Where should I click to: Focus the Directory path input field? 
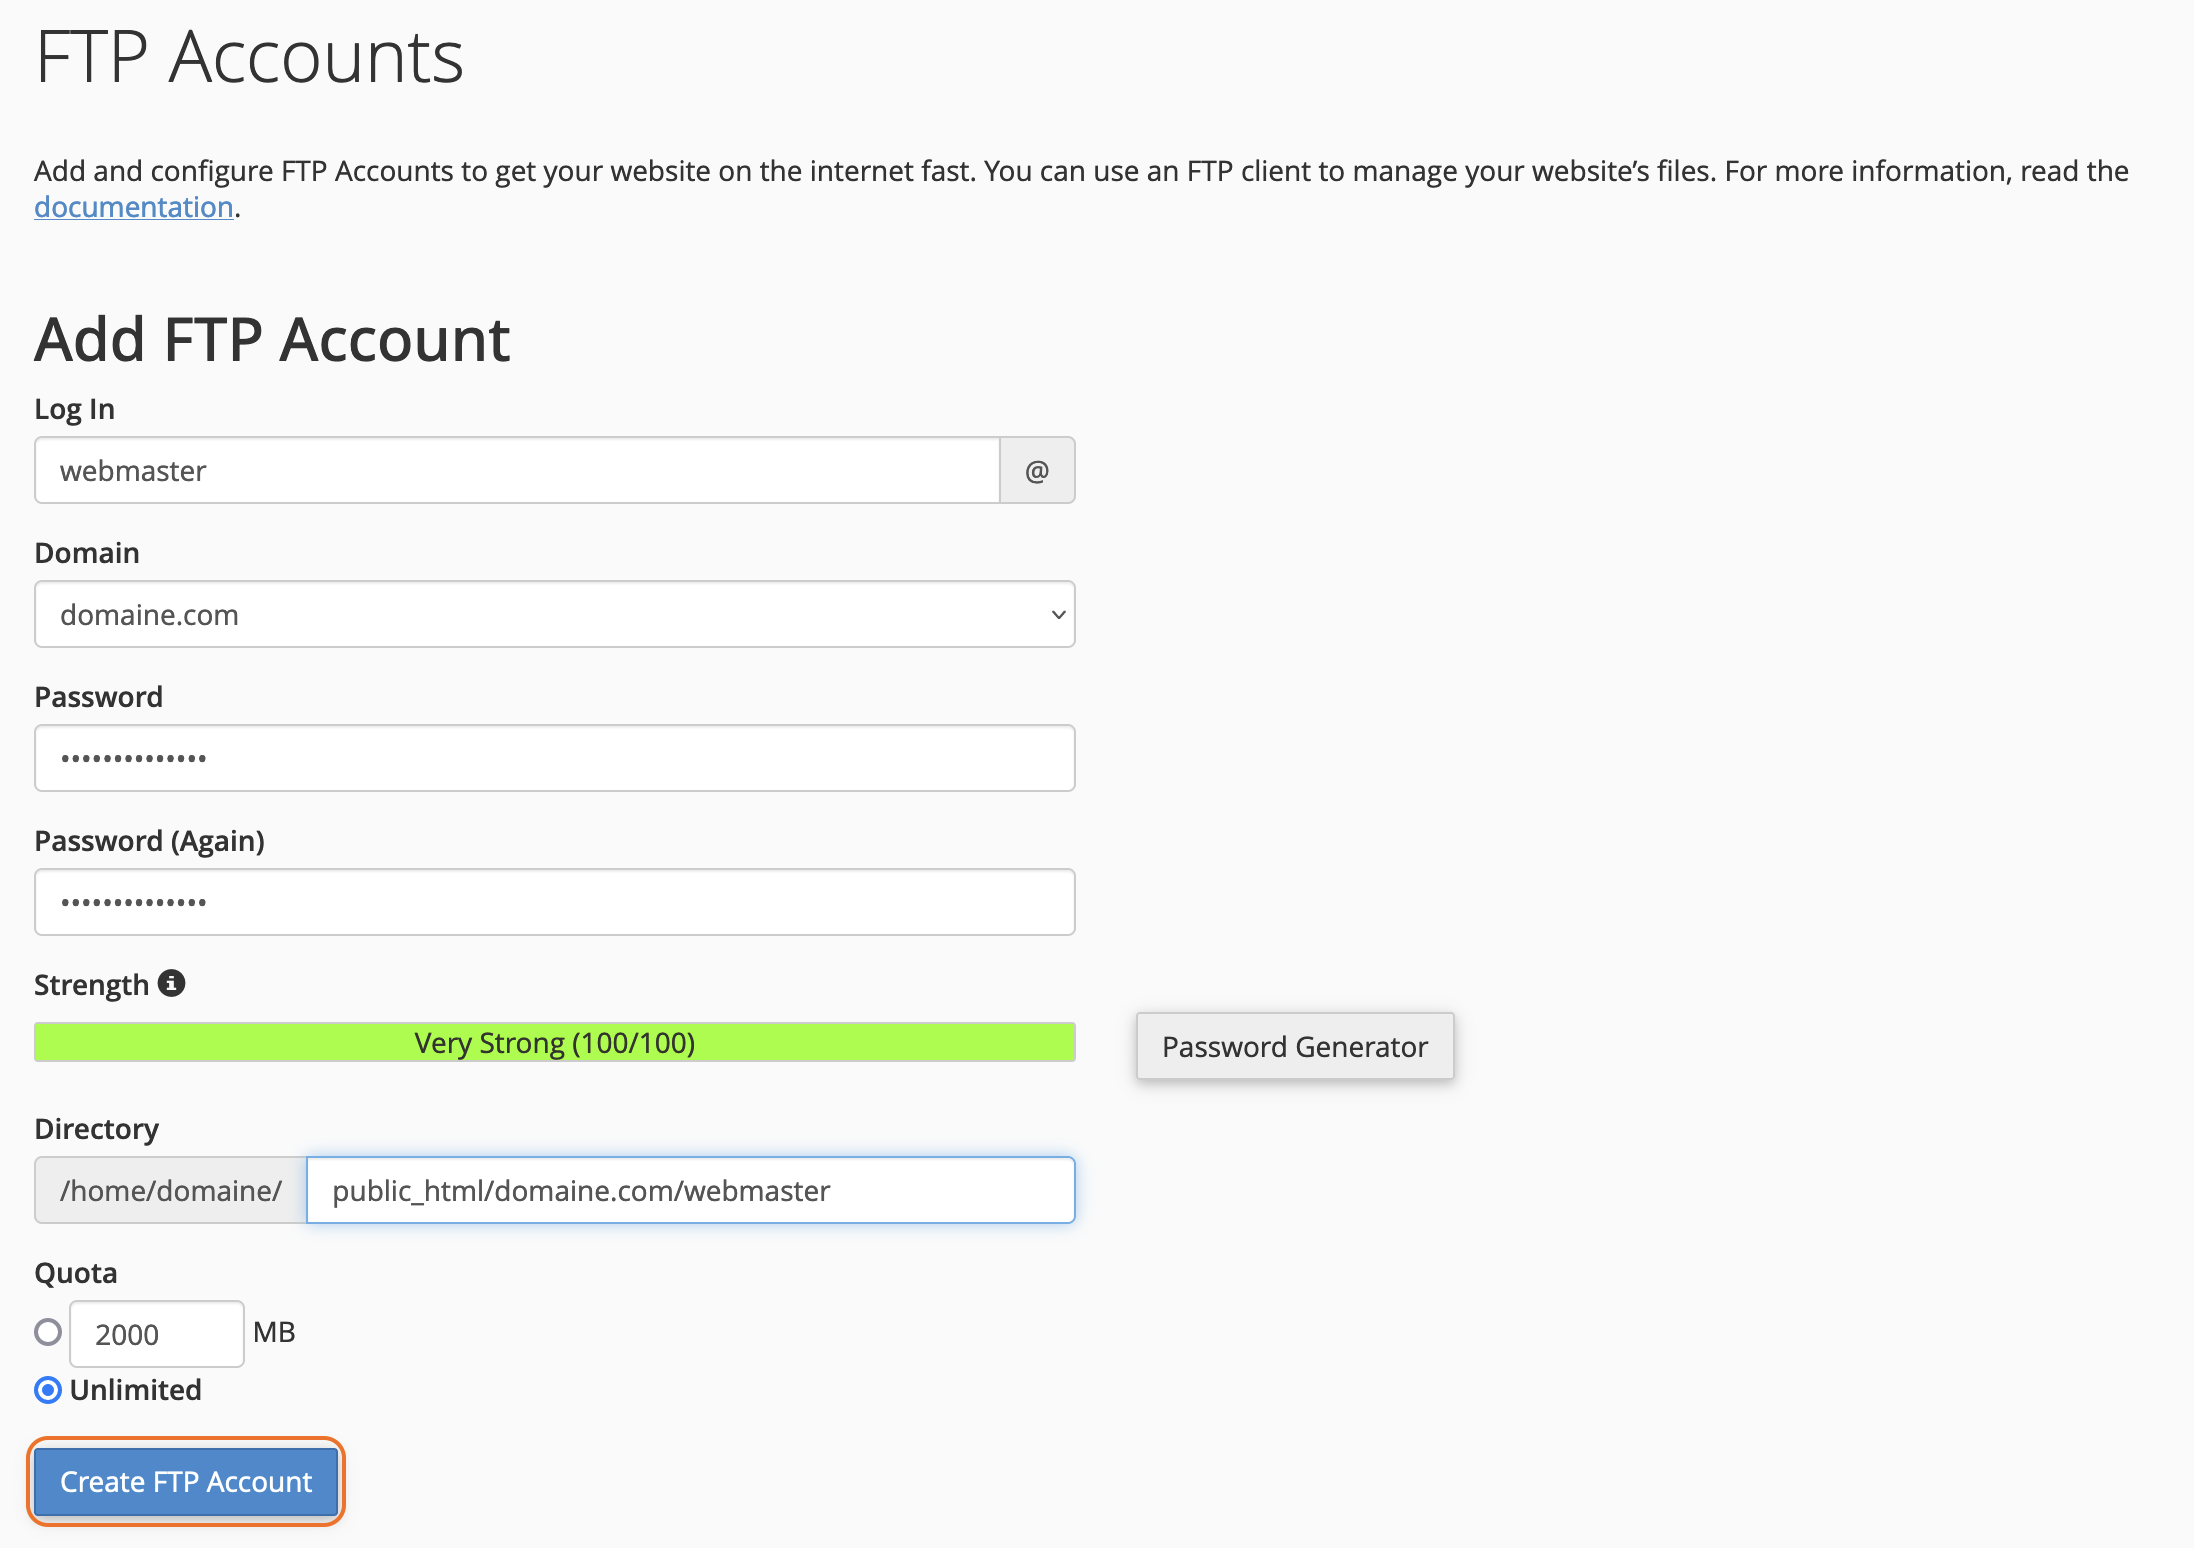point(691,1190)
